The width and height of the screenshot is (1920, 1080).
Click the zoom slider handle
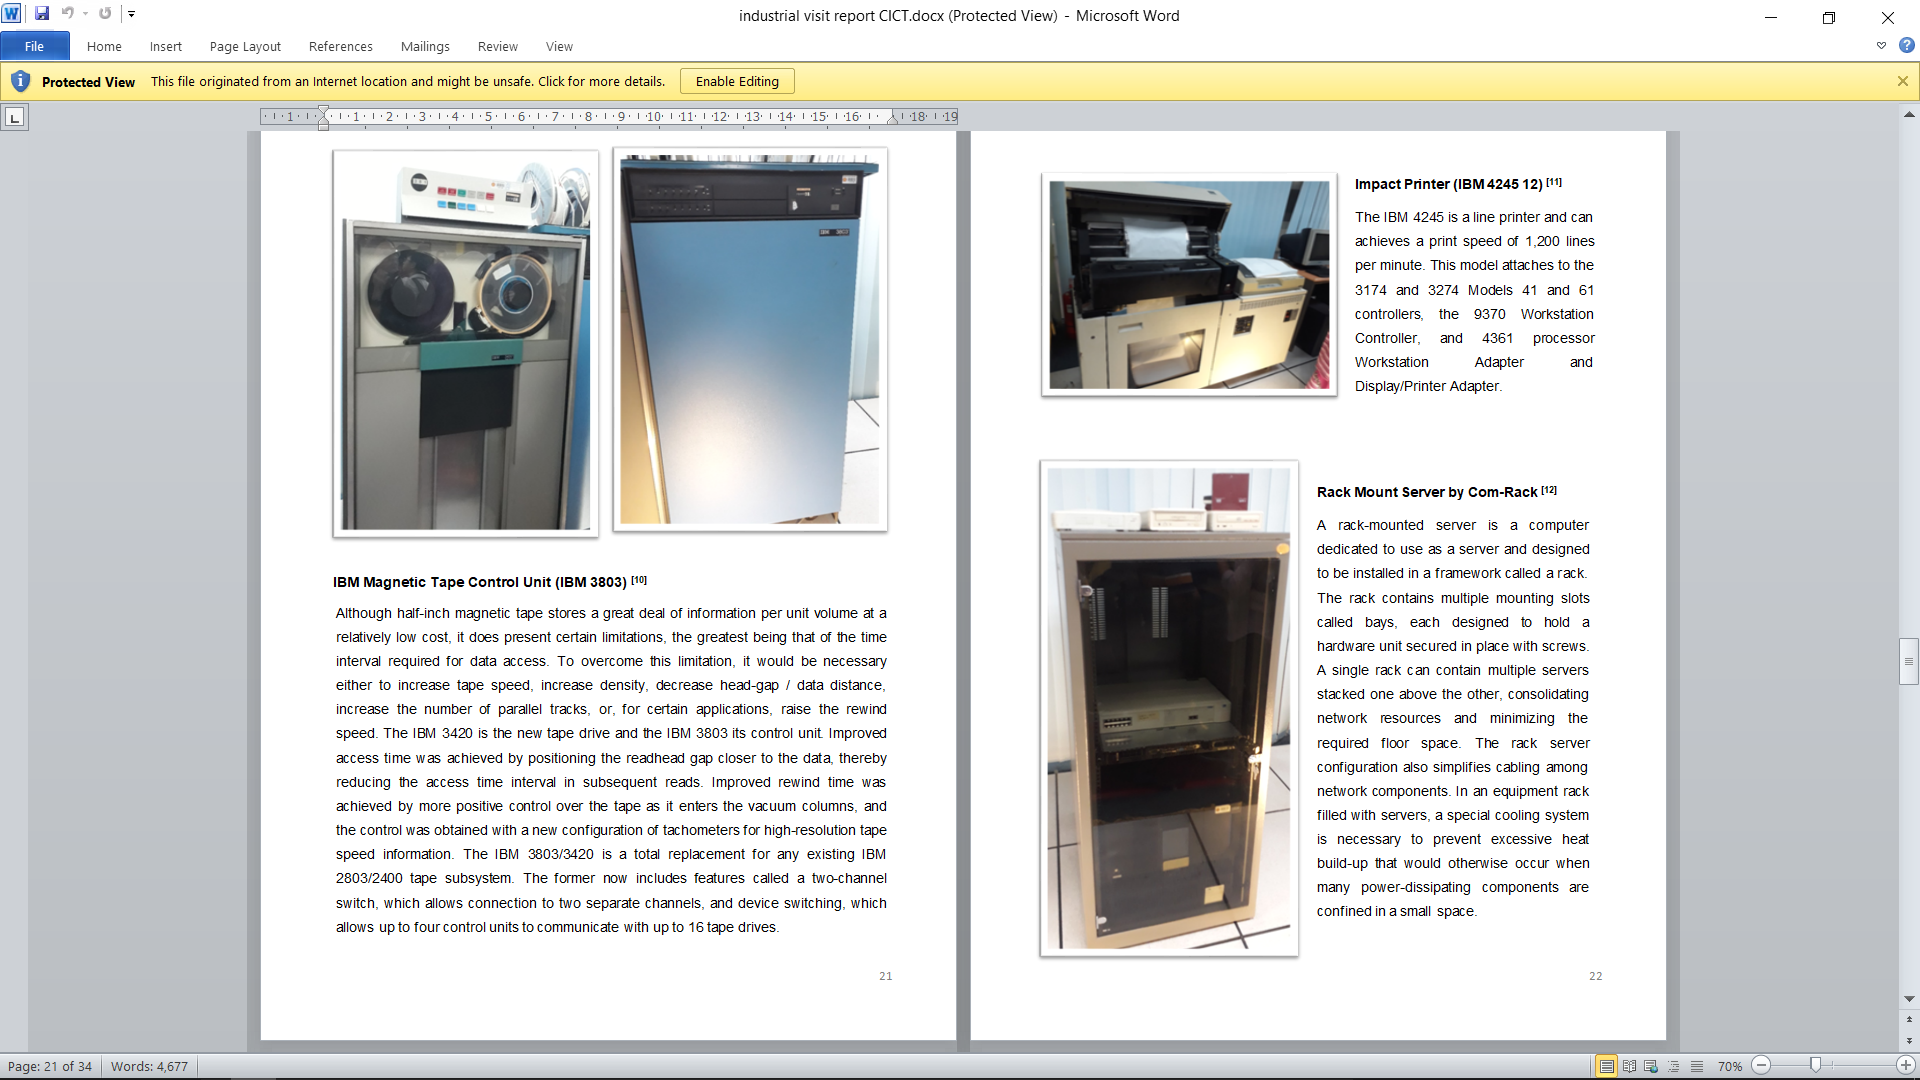coord(1815,1066)
